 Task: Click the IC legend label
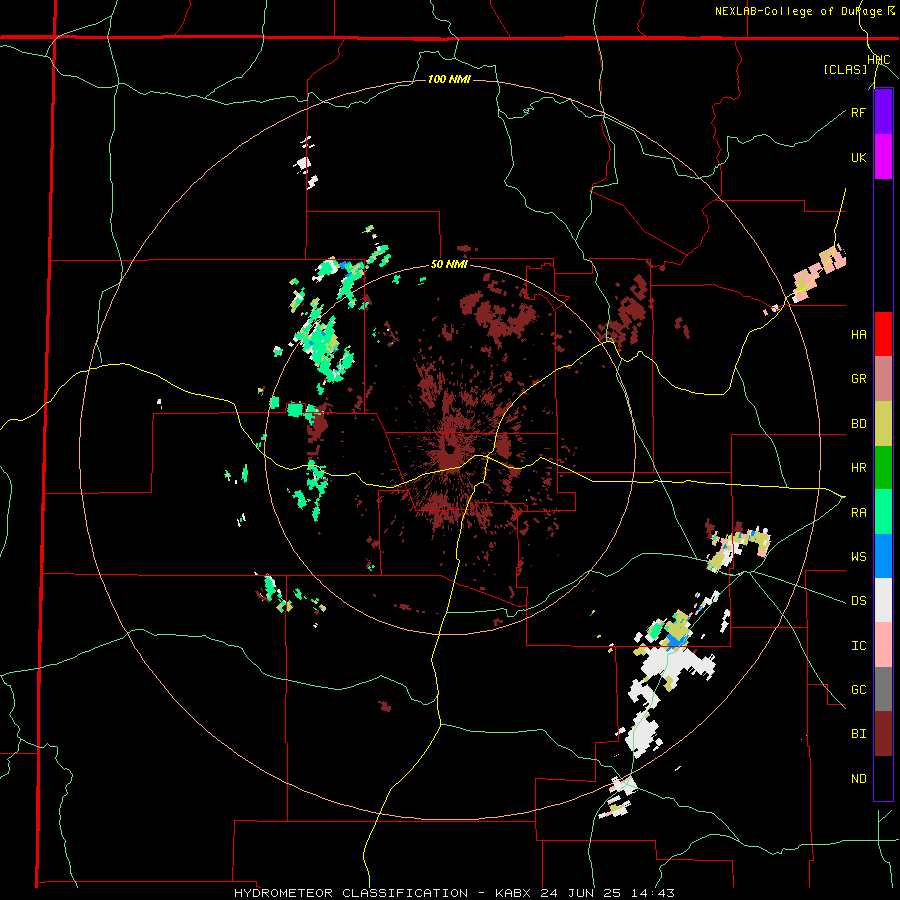click(x=859, y=646)
